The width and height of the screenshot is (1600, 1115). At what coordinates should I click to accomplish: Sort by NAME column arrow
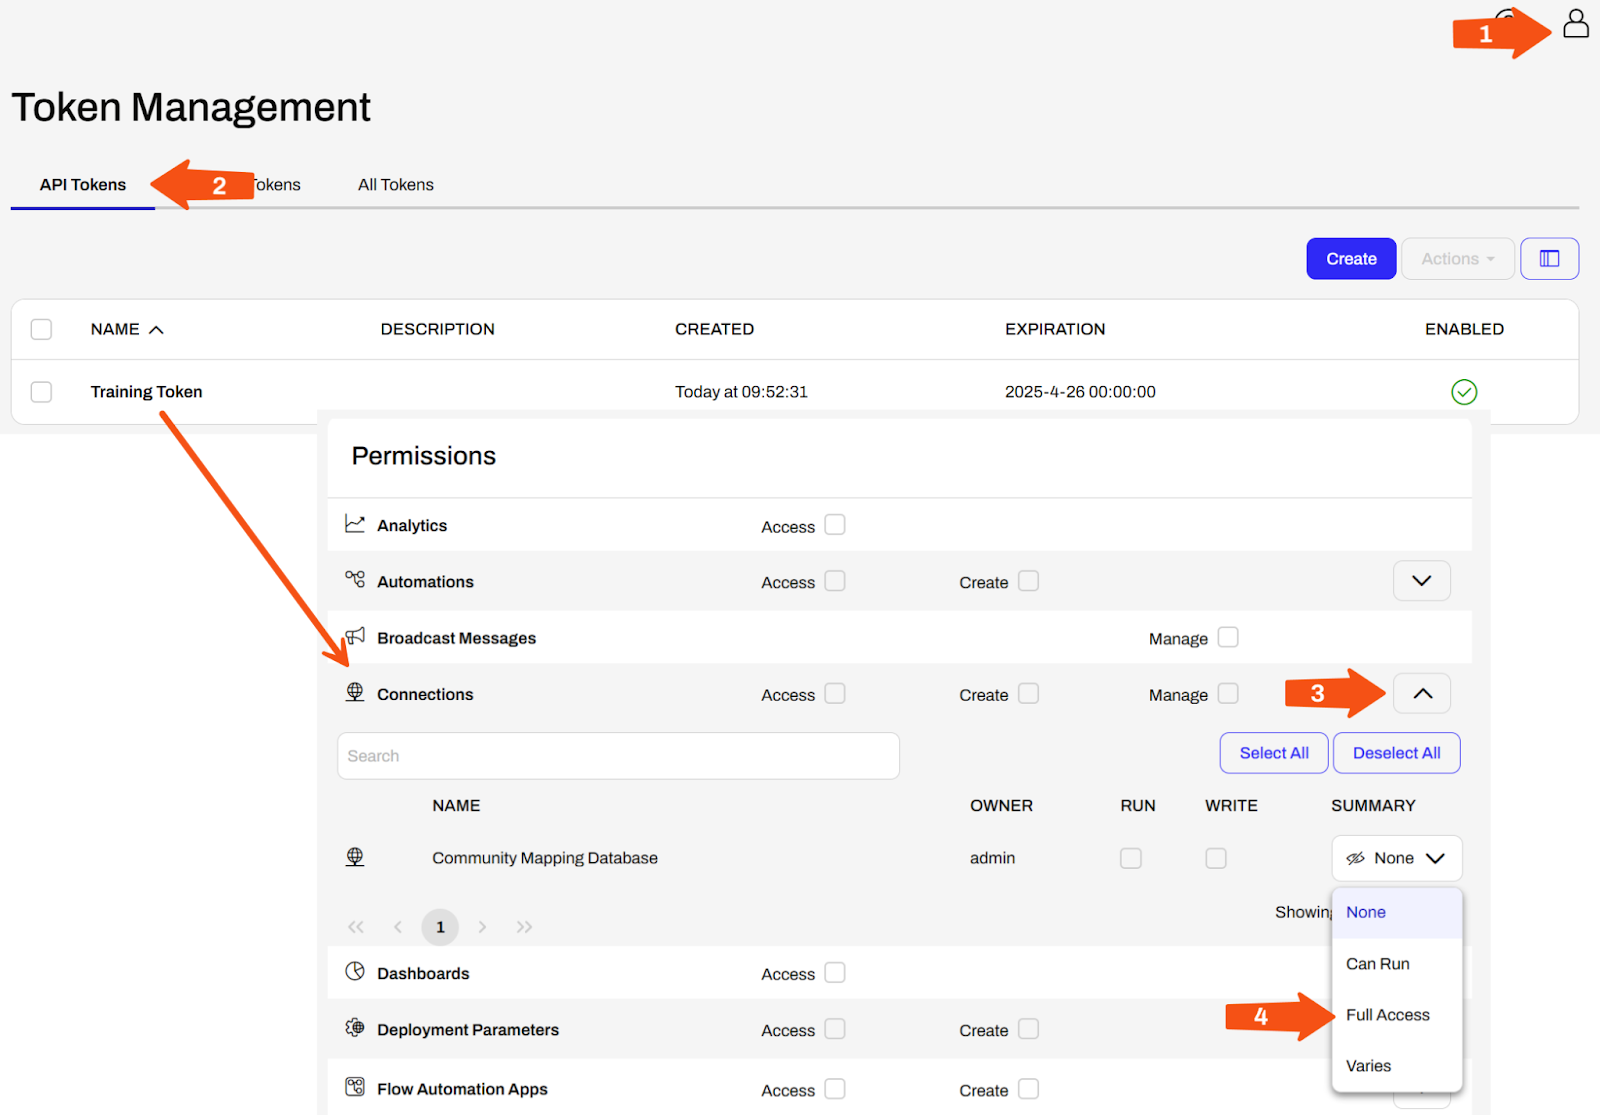pyautogui.click(x=156, y=329)
